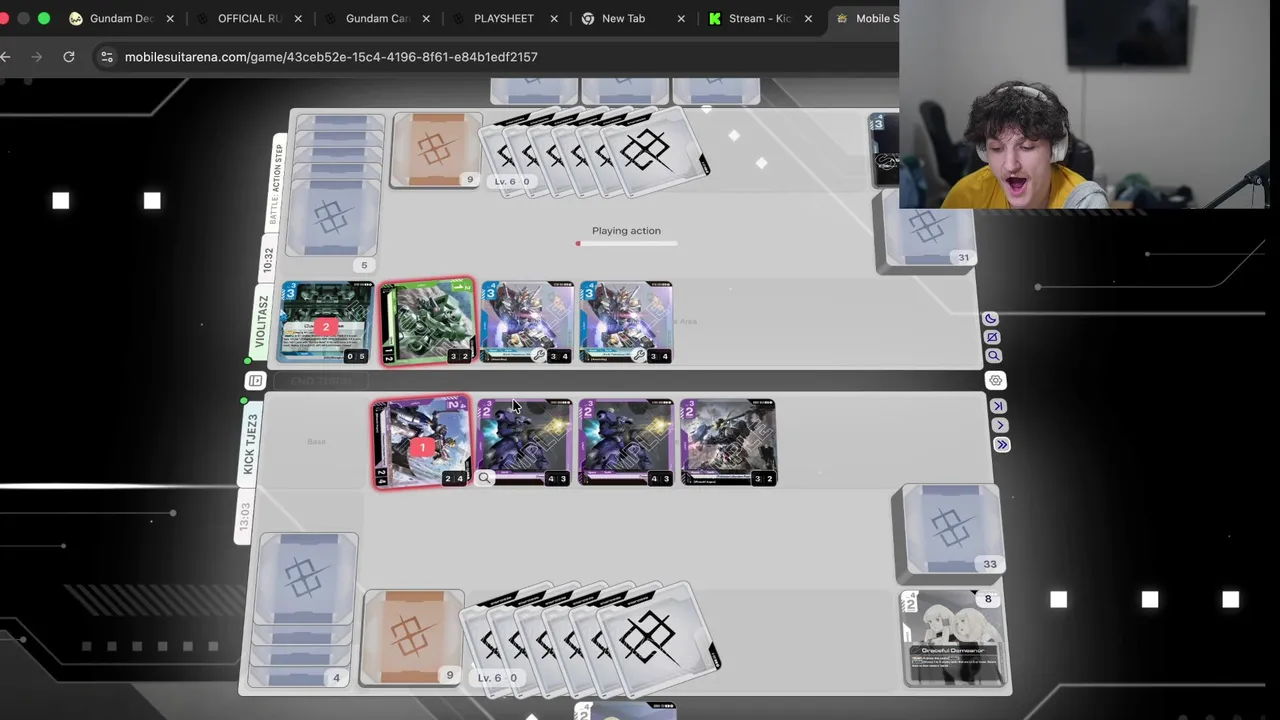Click the site info icon in address bar

(107, 57)
